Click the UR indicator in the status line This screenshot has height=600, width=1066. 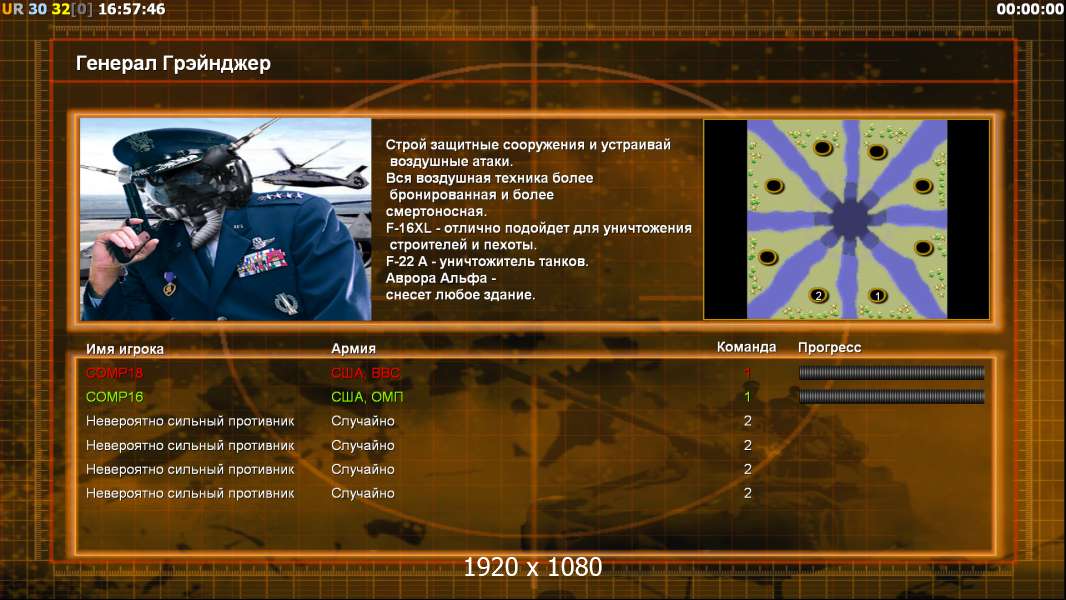(12, 10)
